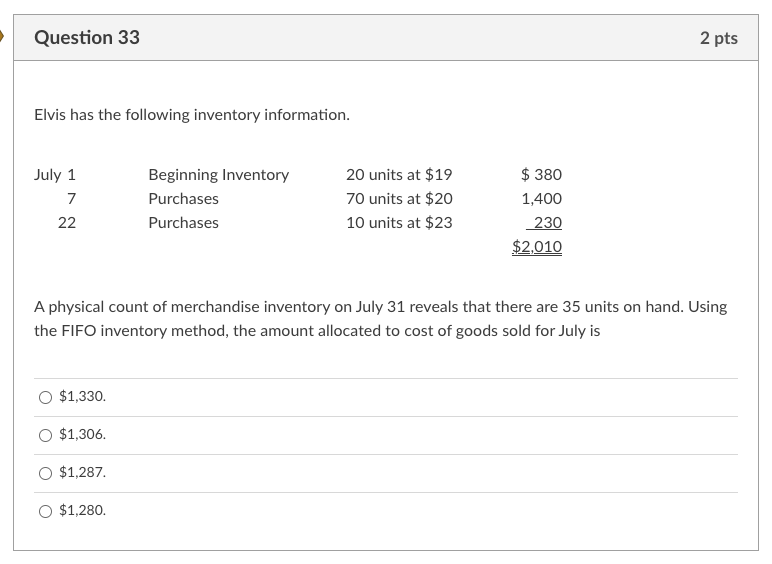772x564 pixels.
Task: Choose the $1,306 radio option
Action: click(45, 435)
